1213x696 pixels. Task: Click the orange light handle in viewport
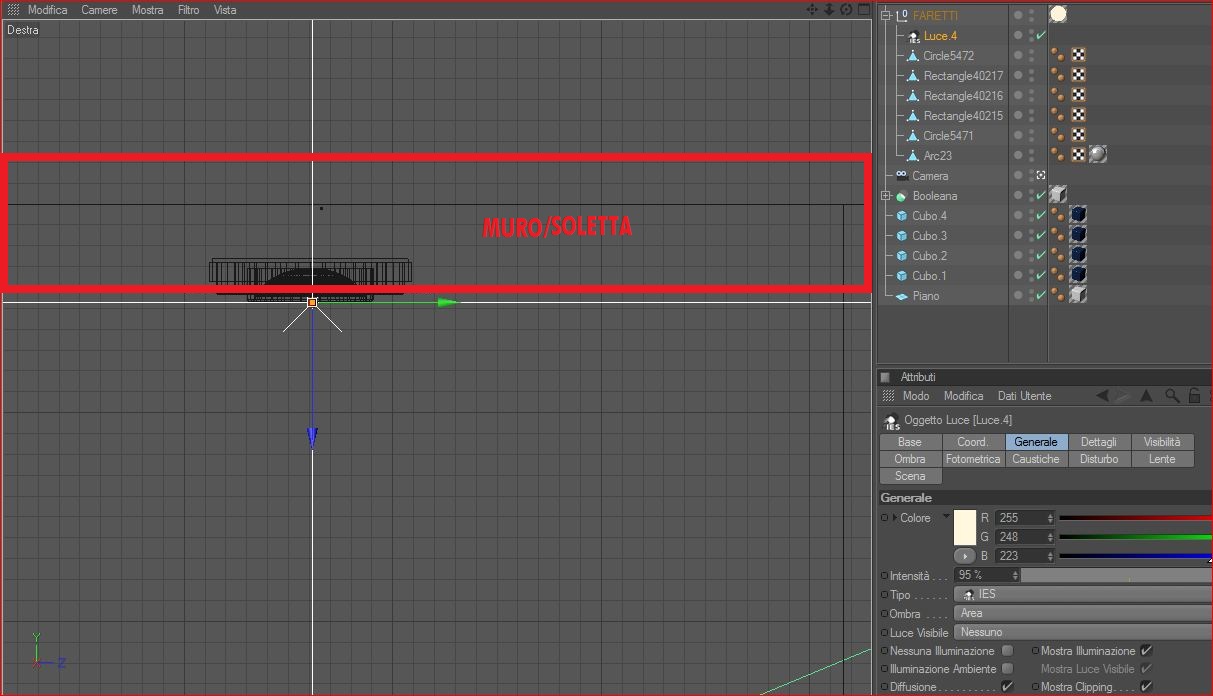click(312, 302)
